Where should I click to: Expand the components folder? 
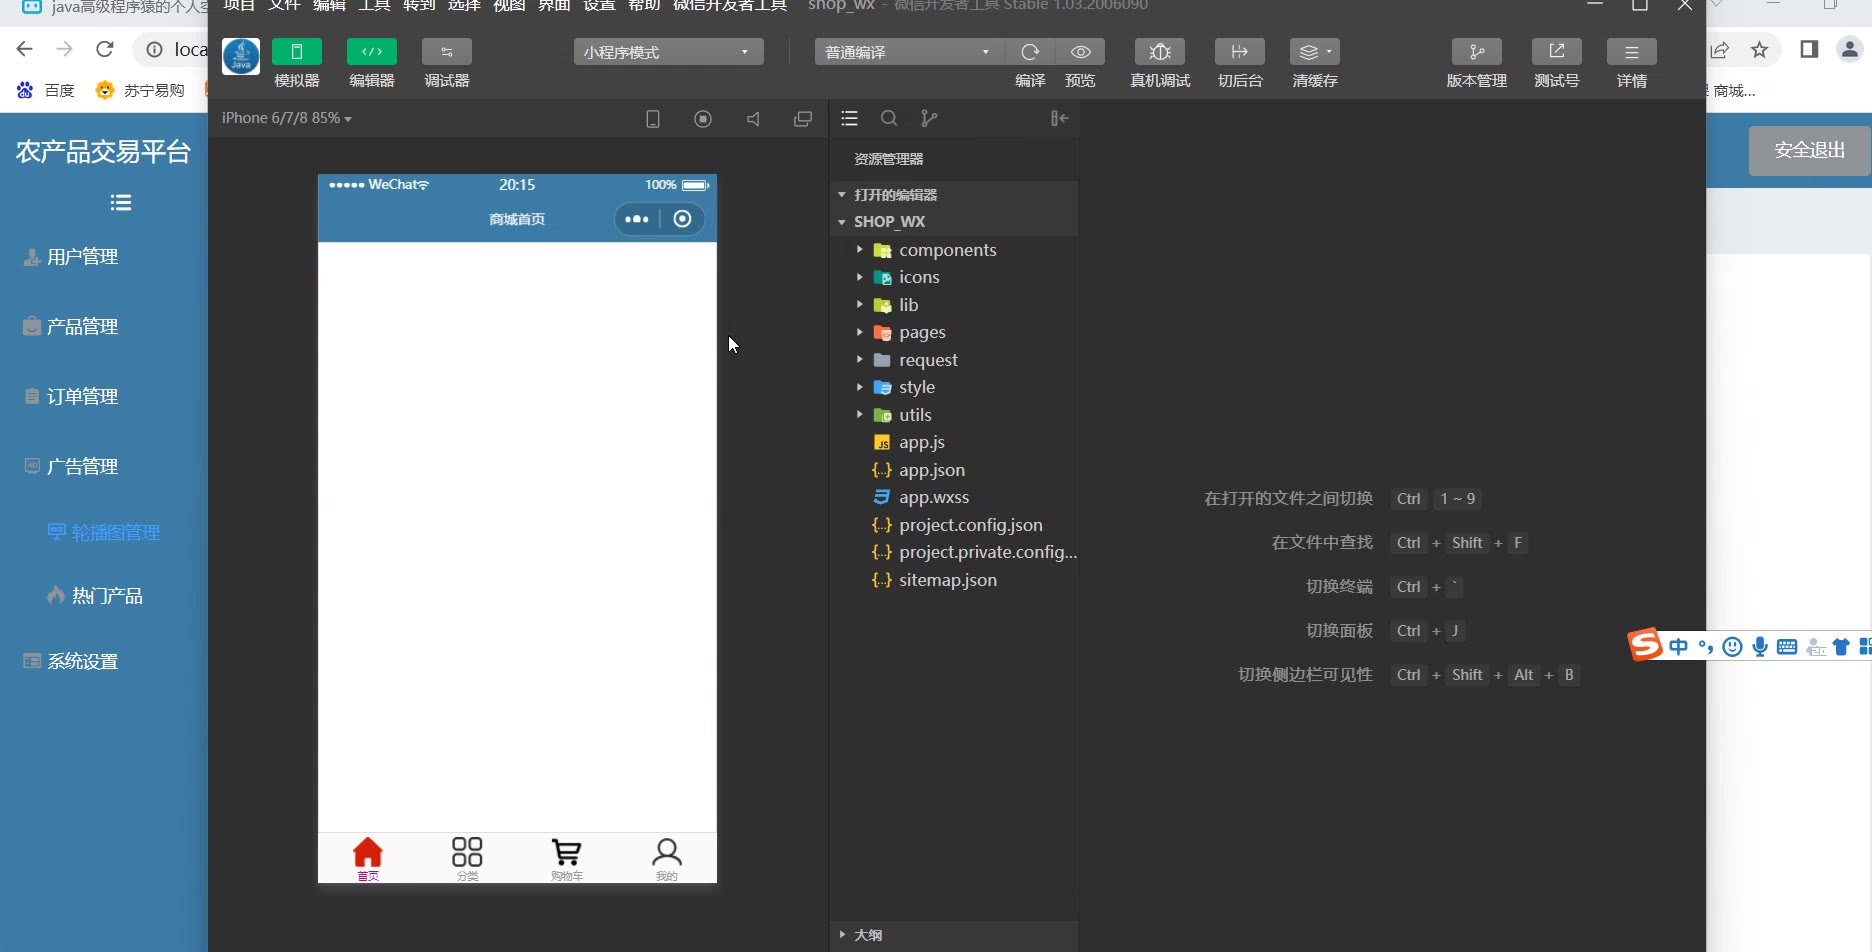click(954, 250)
